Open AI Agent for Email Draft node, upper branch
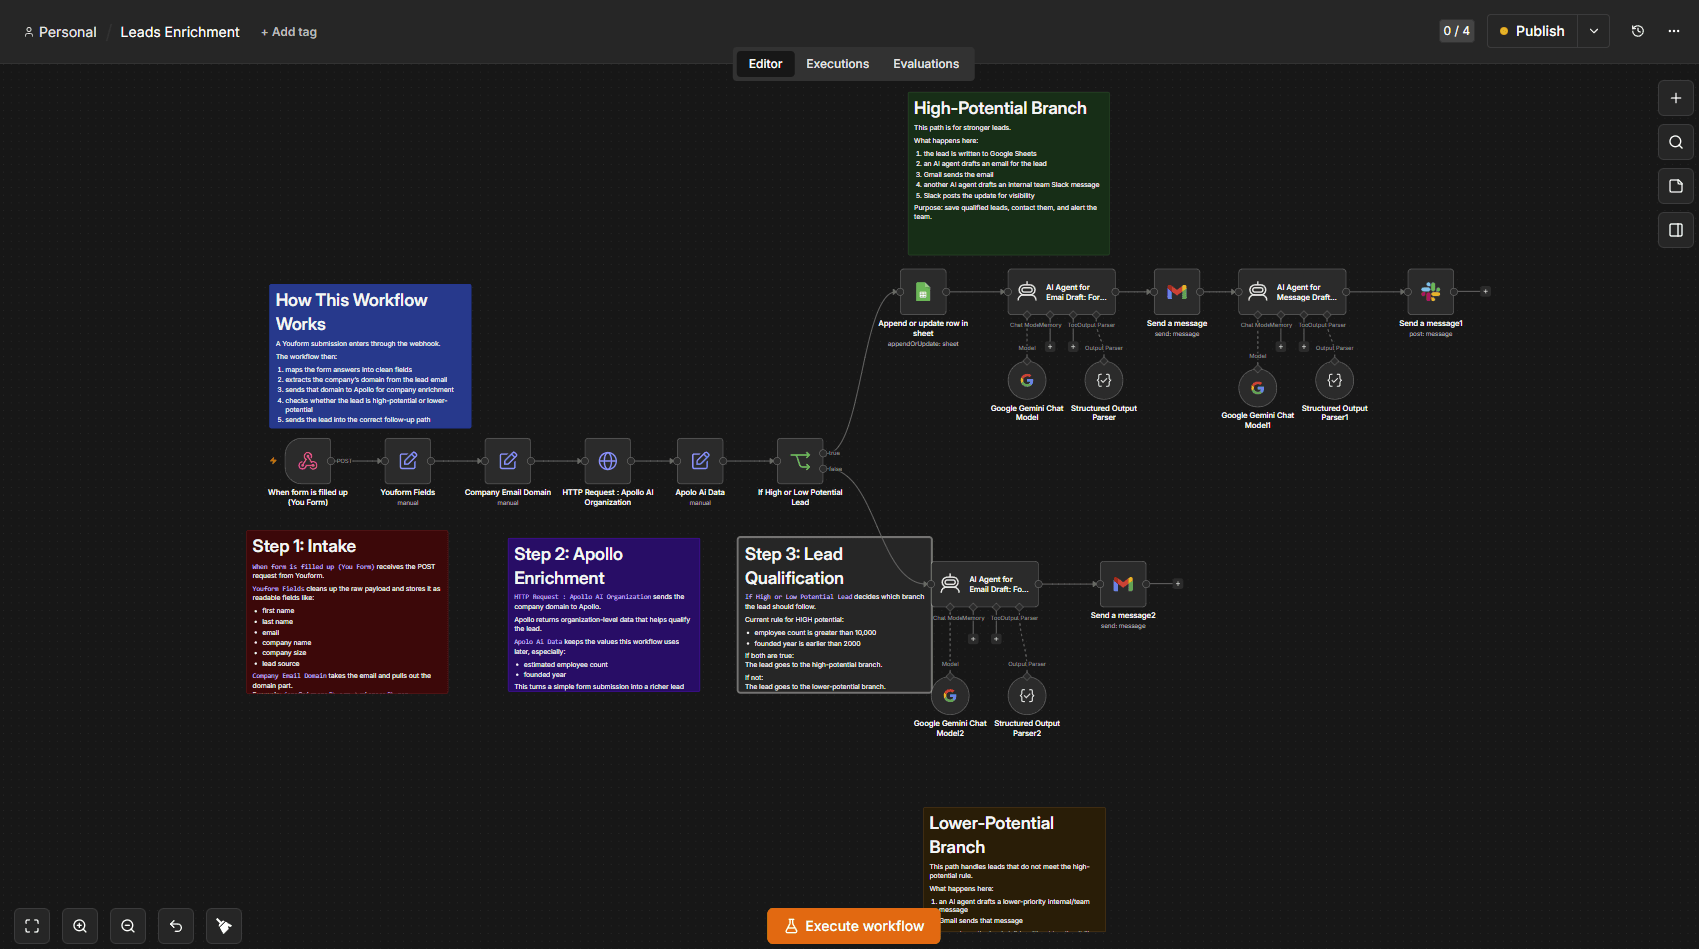 pyautogui.click(x=1062, y=292)
